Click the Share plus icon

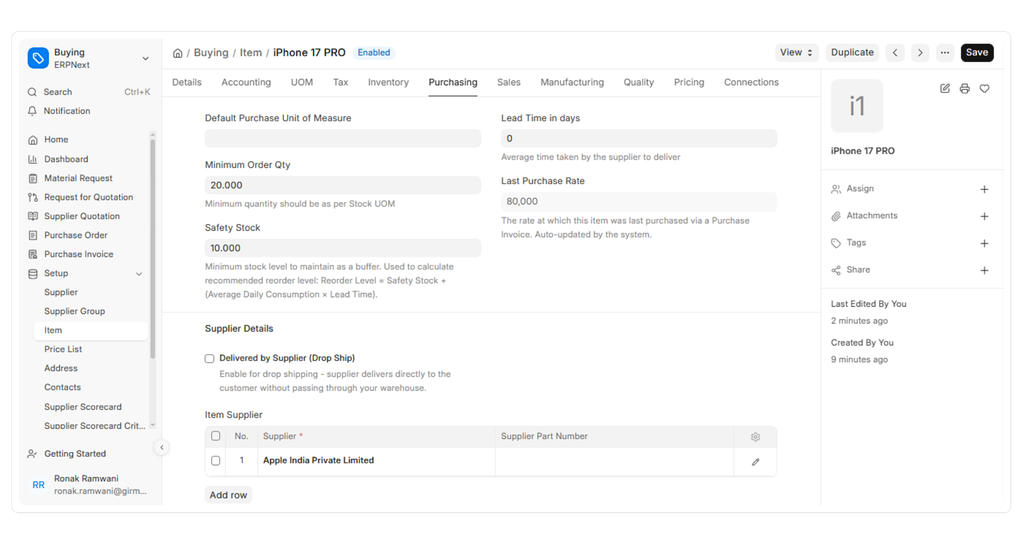984,270
